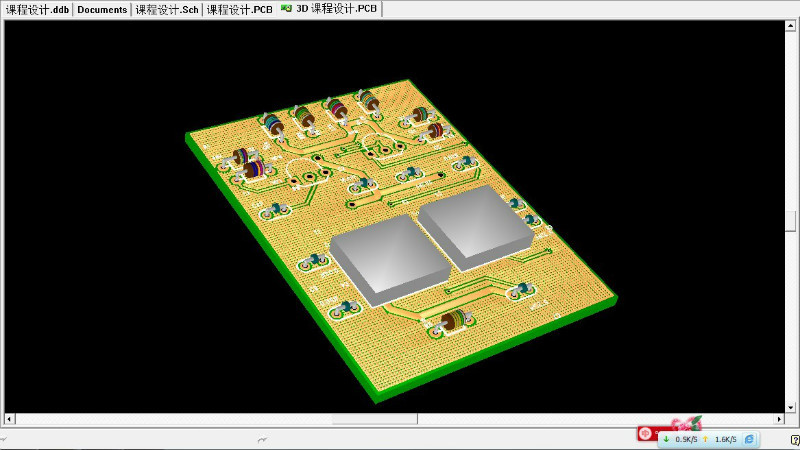Open the Documents tab
The height and width of the screenshot is (450, 800).
(102, 9)
